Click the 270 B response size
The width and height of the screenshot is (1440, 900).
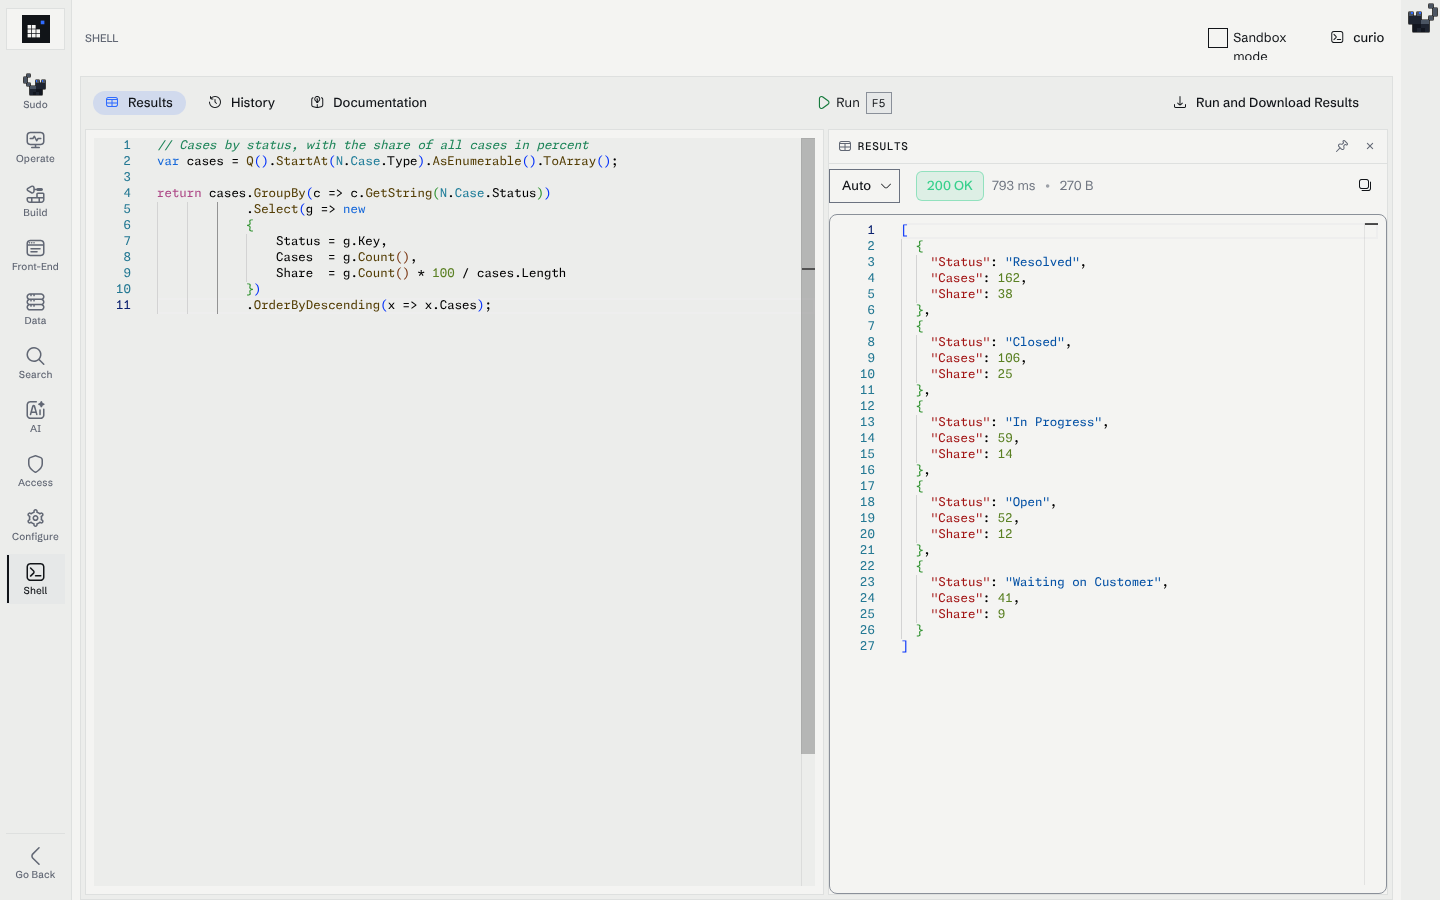[x=1076, y=186]
